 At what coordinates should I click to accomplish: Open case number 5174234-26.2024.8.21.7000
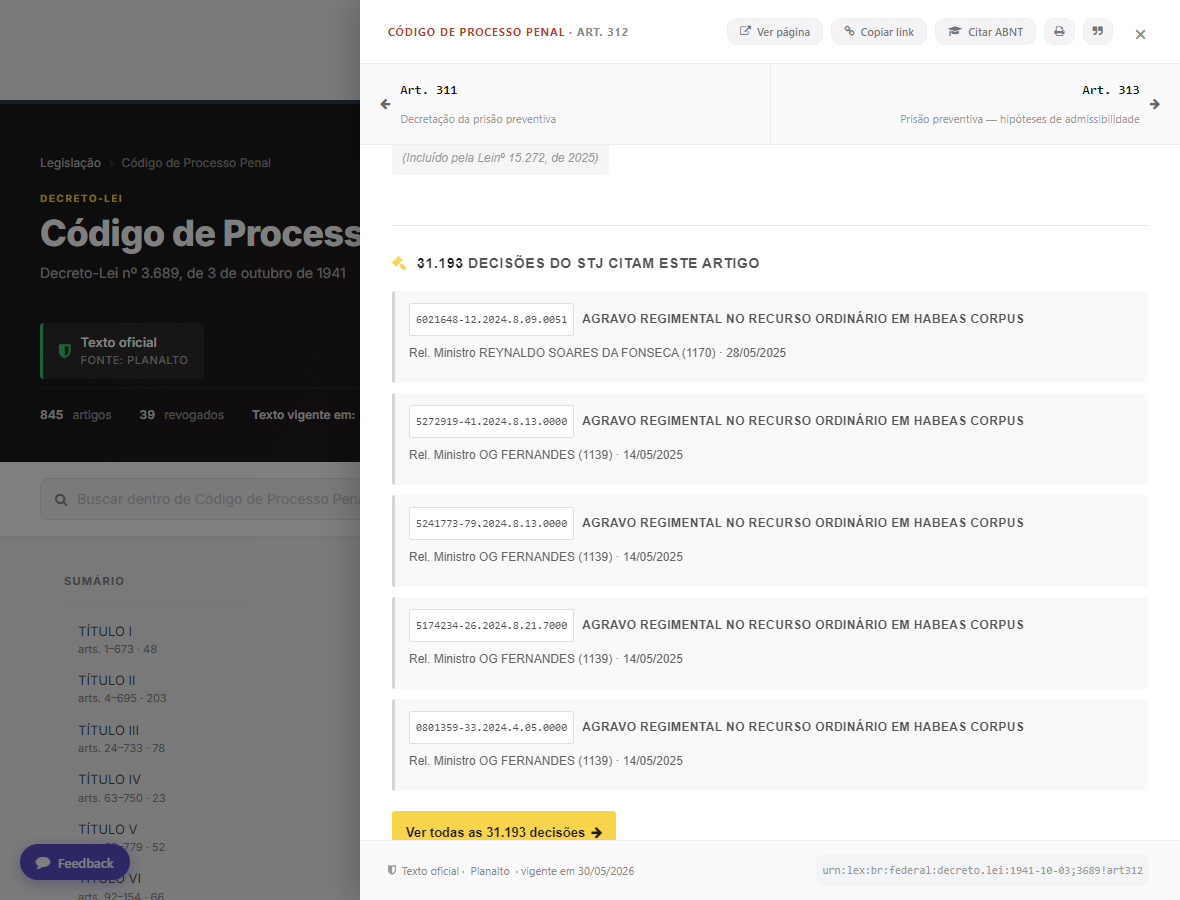[491, 625]
